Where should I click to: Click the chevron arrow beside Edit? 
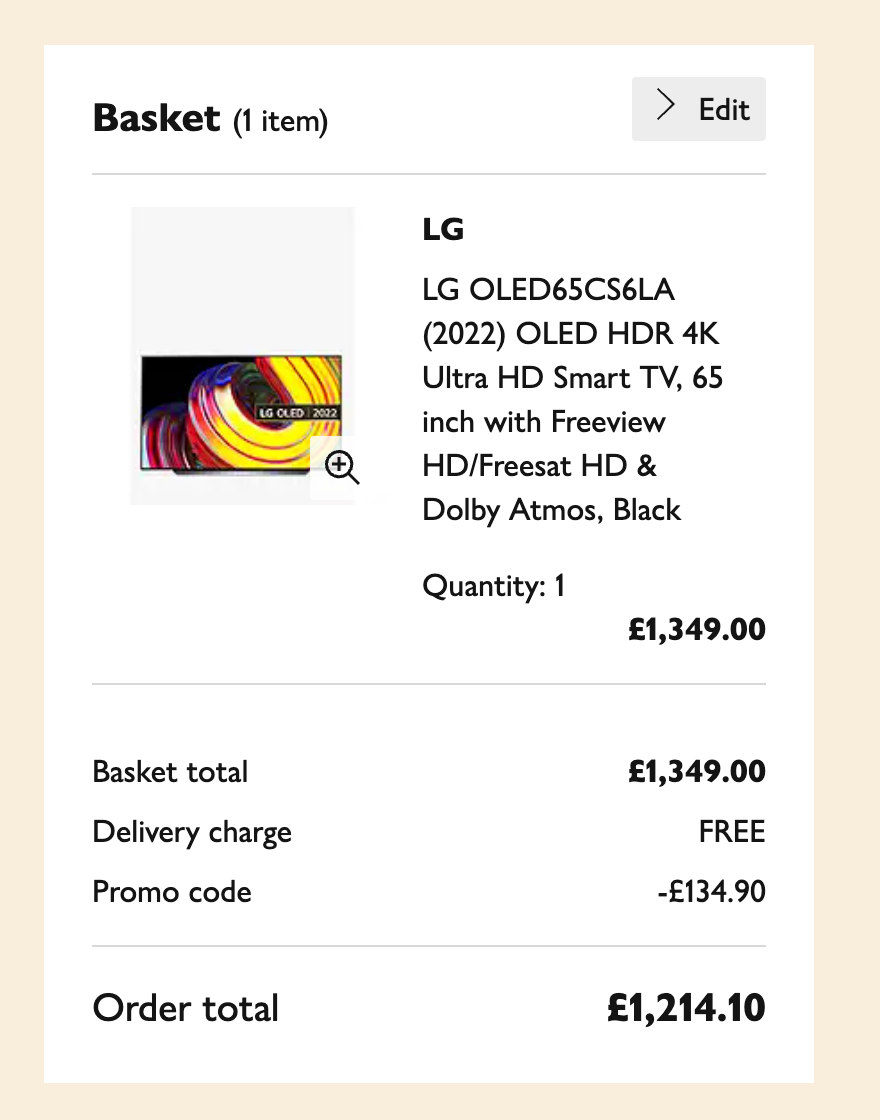point(667,108)
